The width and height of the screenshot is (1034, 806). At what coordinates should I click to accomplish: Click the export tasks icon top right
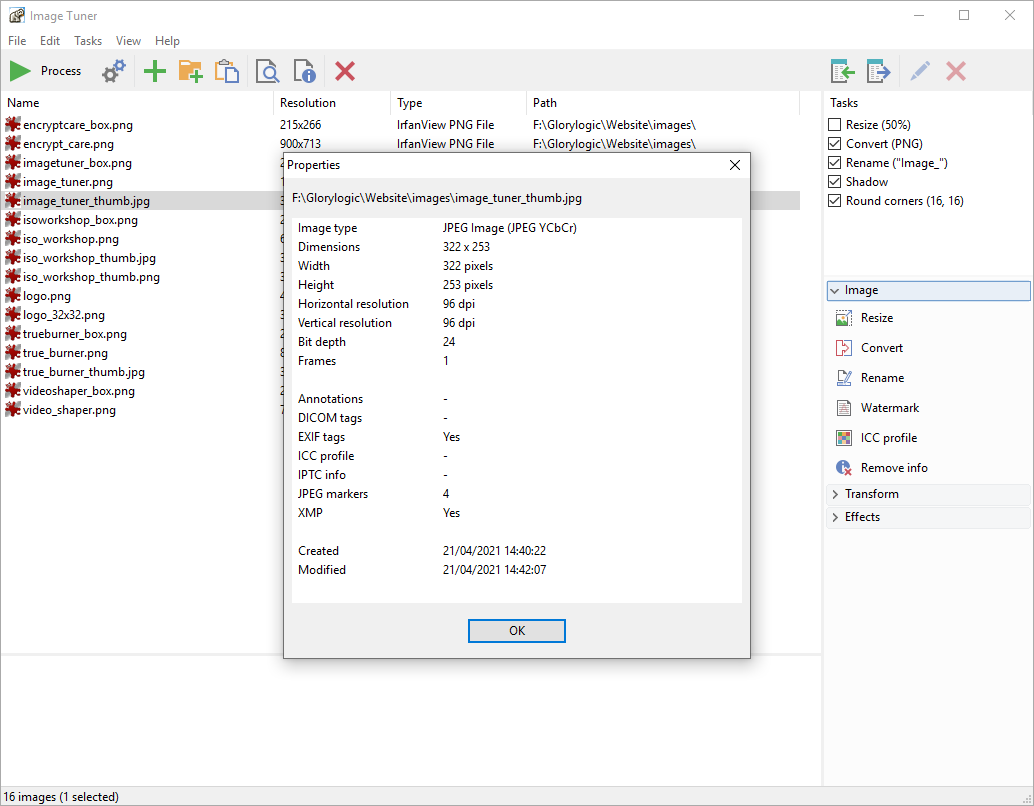tap(878, 71)
